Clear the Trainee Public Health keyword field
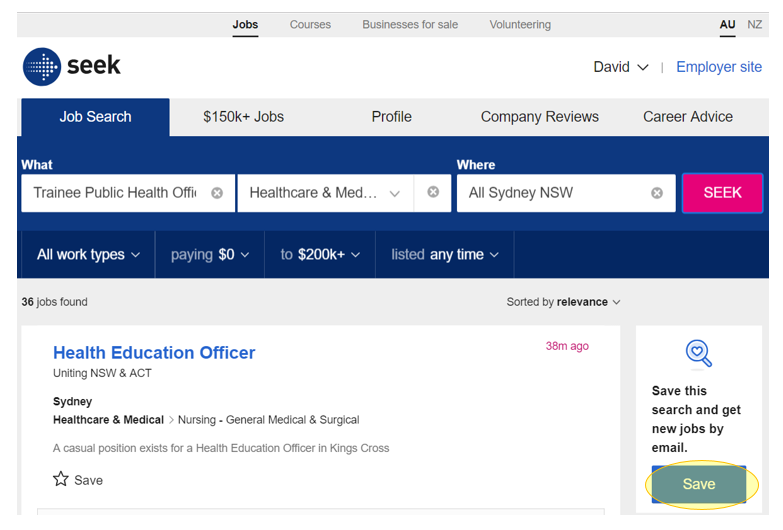The image size is (783, 530). (217, 193)
